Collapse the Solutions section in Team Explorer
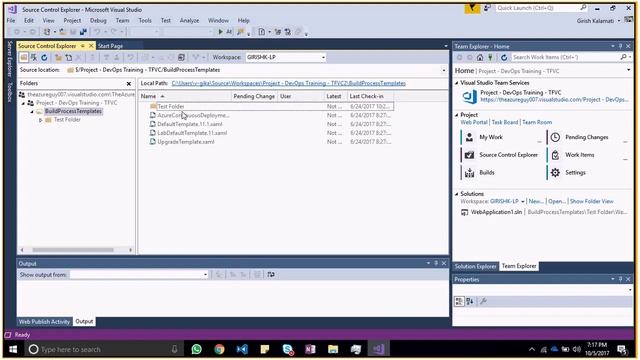 (x=457, y=194)
